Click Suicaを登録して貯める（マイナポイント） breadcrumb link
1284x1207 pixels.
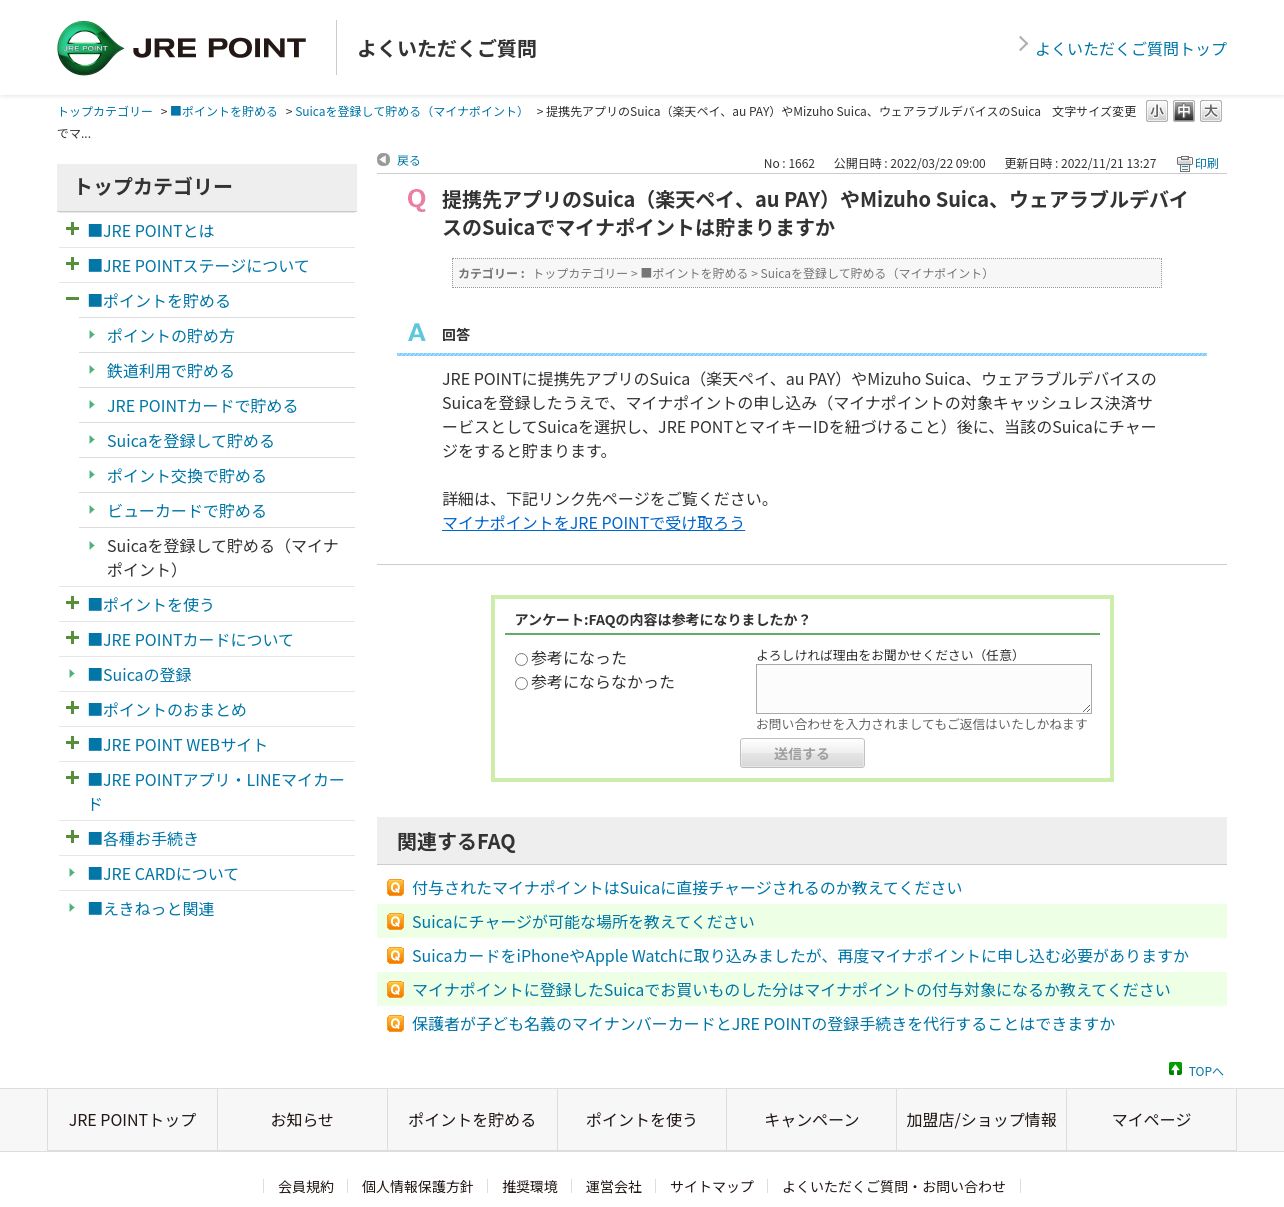pyautogui.click(x=411, y=111)
